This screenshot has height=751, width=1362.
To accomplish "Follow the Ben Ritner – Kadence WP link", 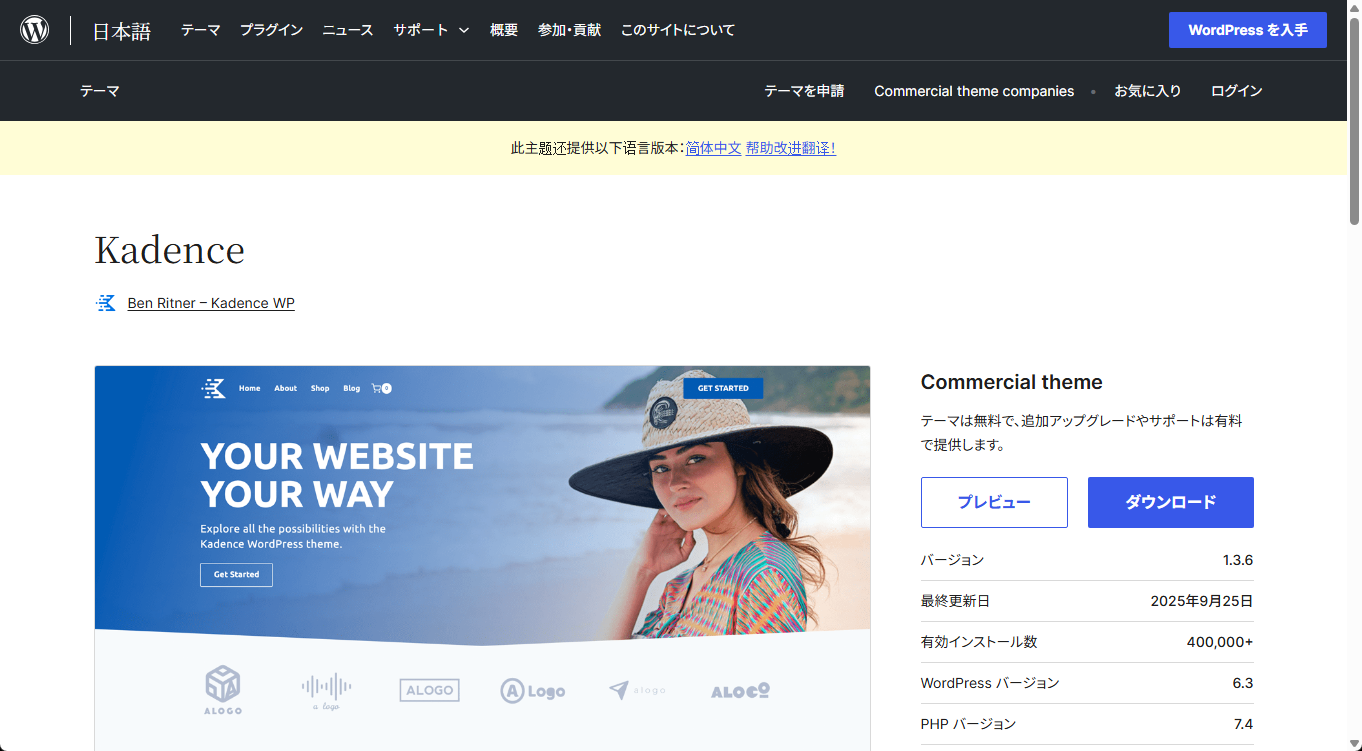I will 211,303.
